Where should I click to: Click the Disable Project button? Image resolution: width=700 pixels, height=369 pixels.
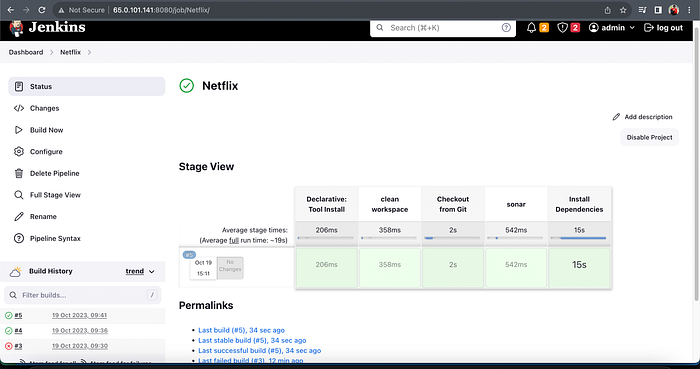pos(649,137)
